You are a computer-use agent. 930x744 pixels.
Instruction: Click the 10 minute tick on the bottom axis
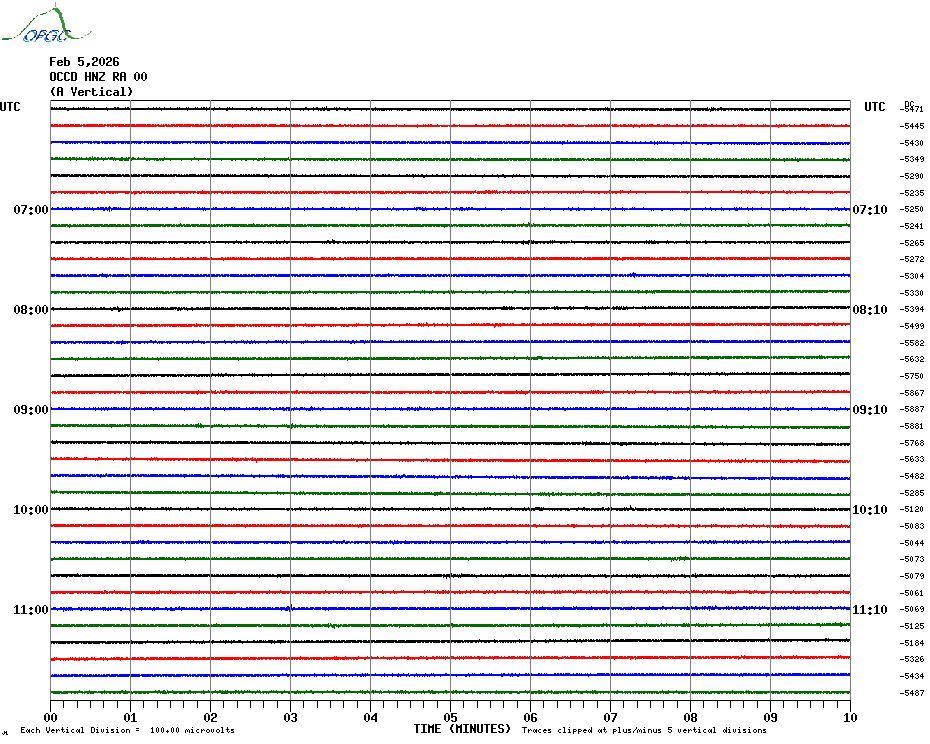pyautogui.click(x=850, y=717)
